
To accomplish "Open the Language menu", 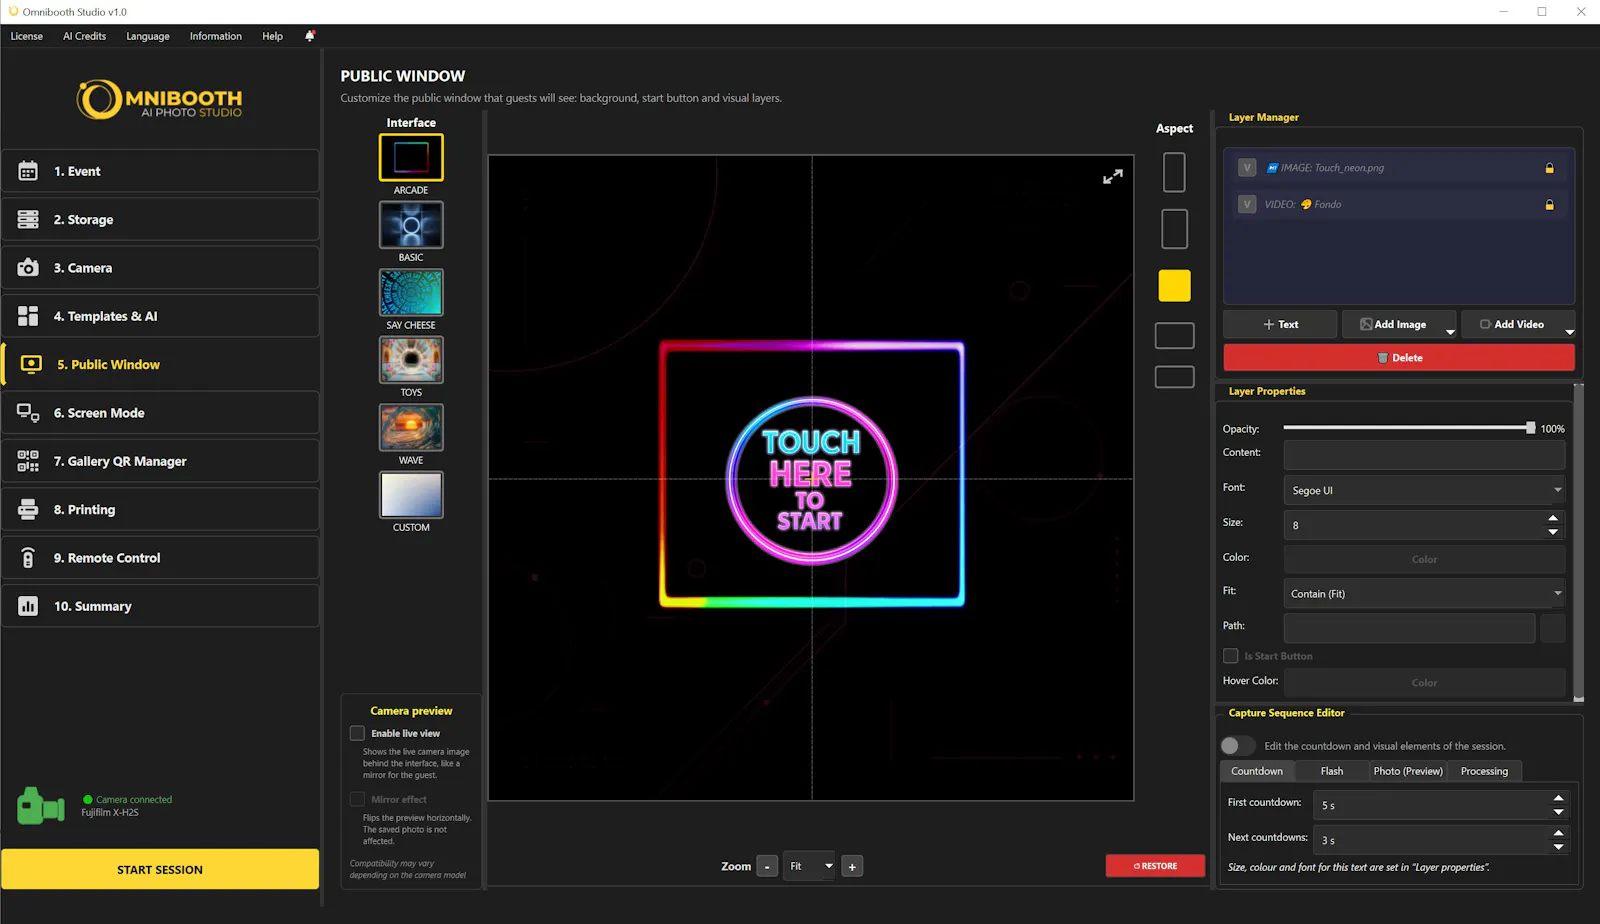I will click(x=148, y=36).
